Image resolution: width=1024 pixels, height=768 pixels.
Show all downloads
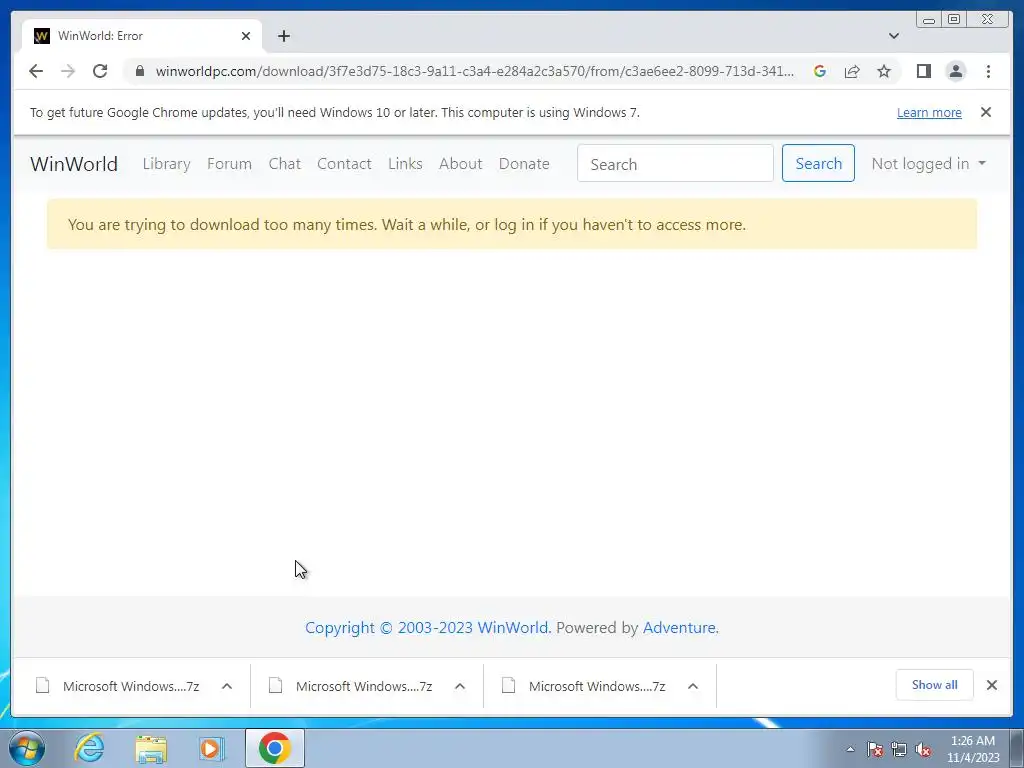click(935, 684)
